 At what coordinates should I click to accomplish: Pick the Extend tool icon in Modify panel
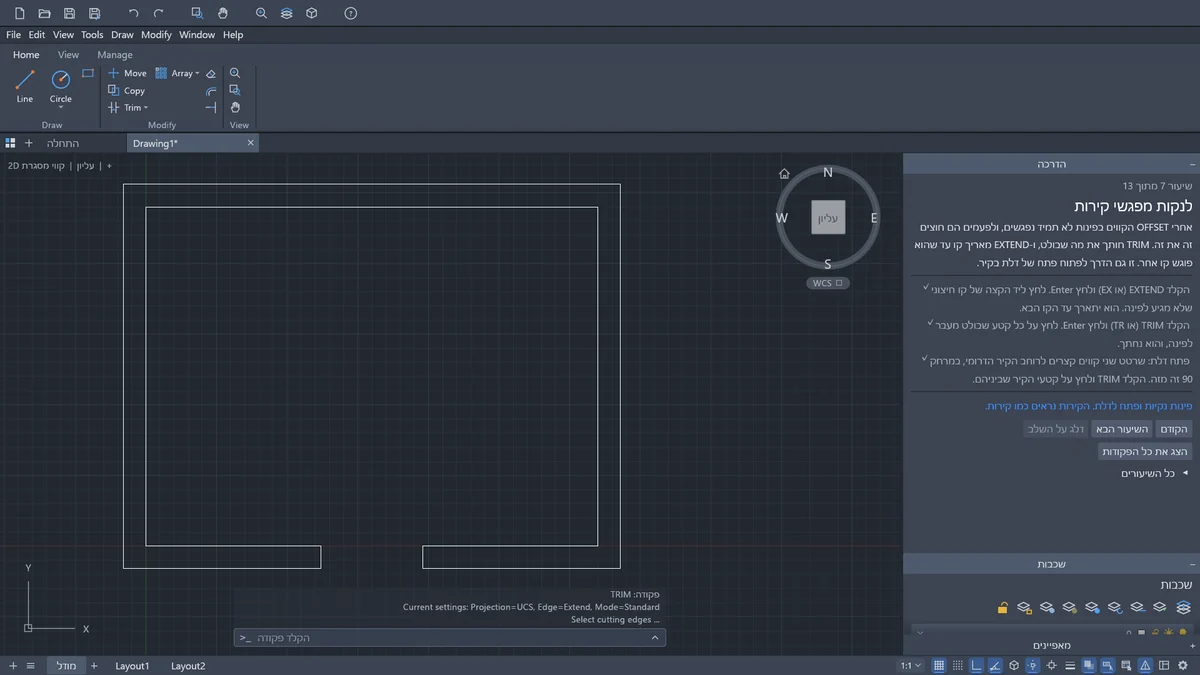click(211, 107)
